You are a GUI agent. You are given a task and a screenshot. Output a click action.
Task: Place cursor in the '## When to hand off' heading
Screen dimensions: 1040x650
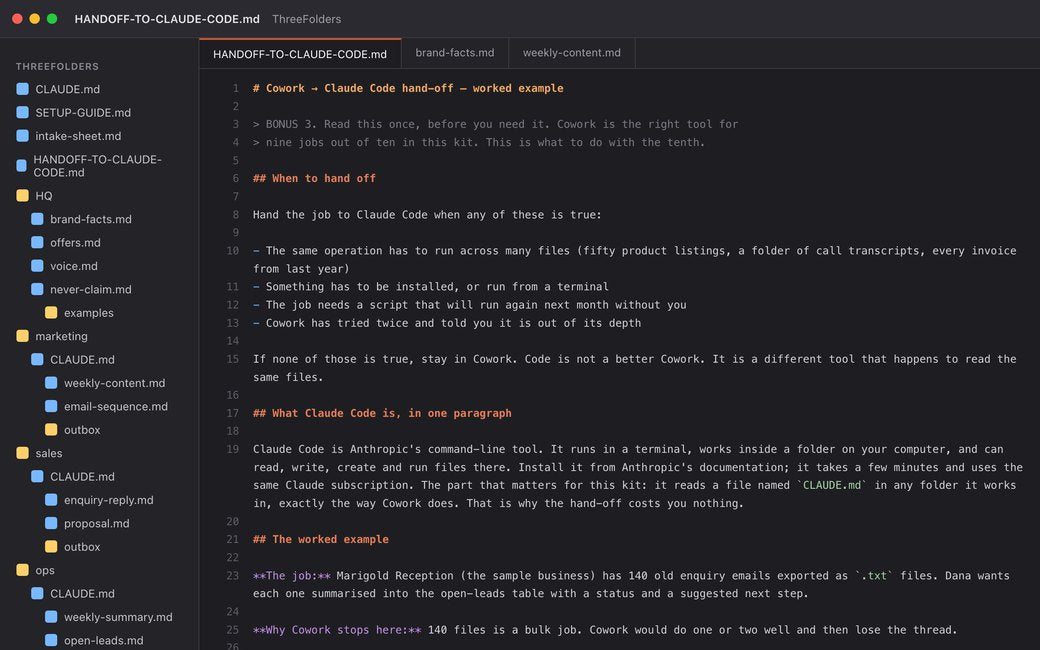click(x=314, y=178)
